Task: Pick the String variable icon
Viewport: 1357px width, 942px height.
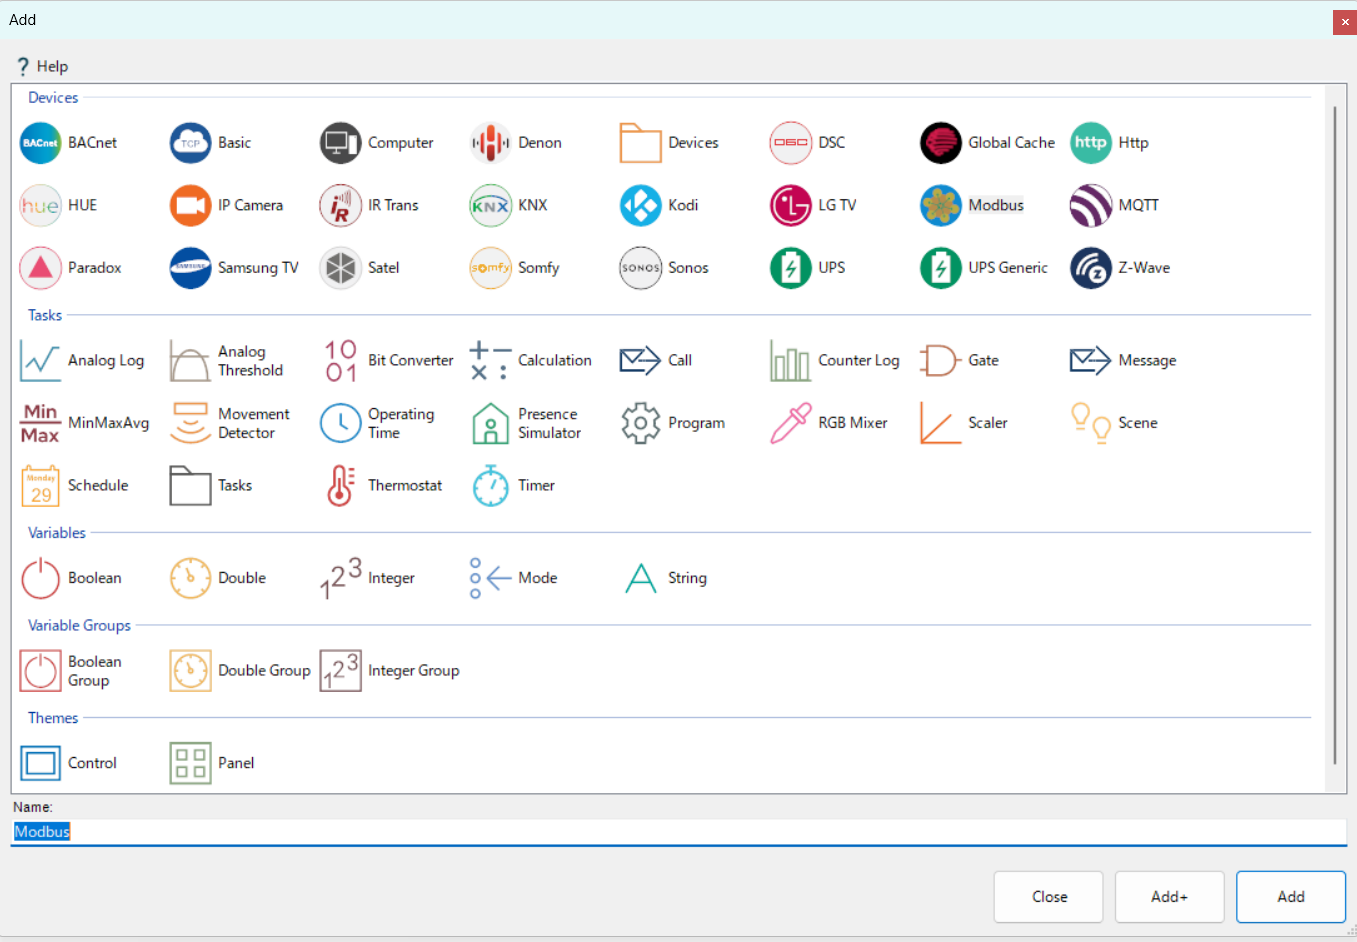Action: click(x=641, y=578)
